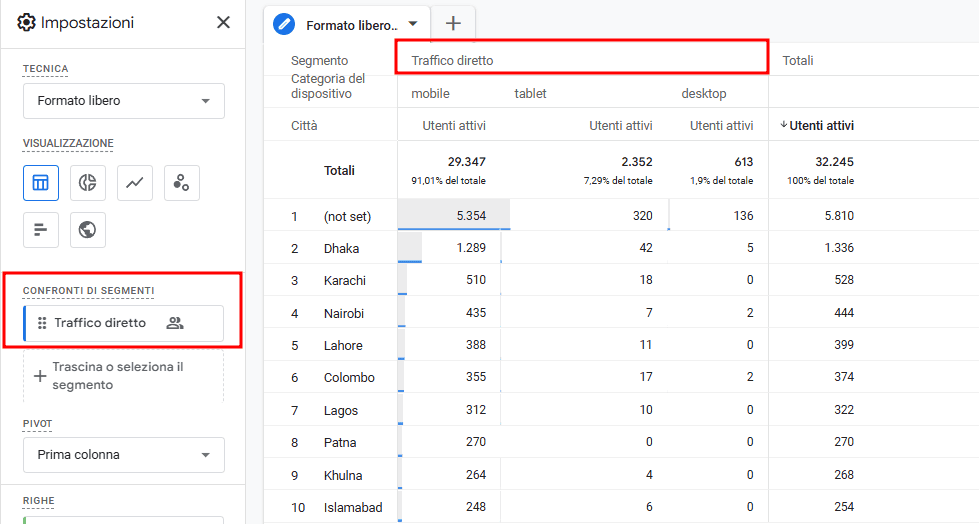Click the Colombo city row
The width and height of the screenshot is (979, 524).
(349, 378)
